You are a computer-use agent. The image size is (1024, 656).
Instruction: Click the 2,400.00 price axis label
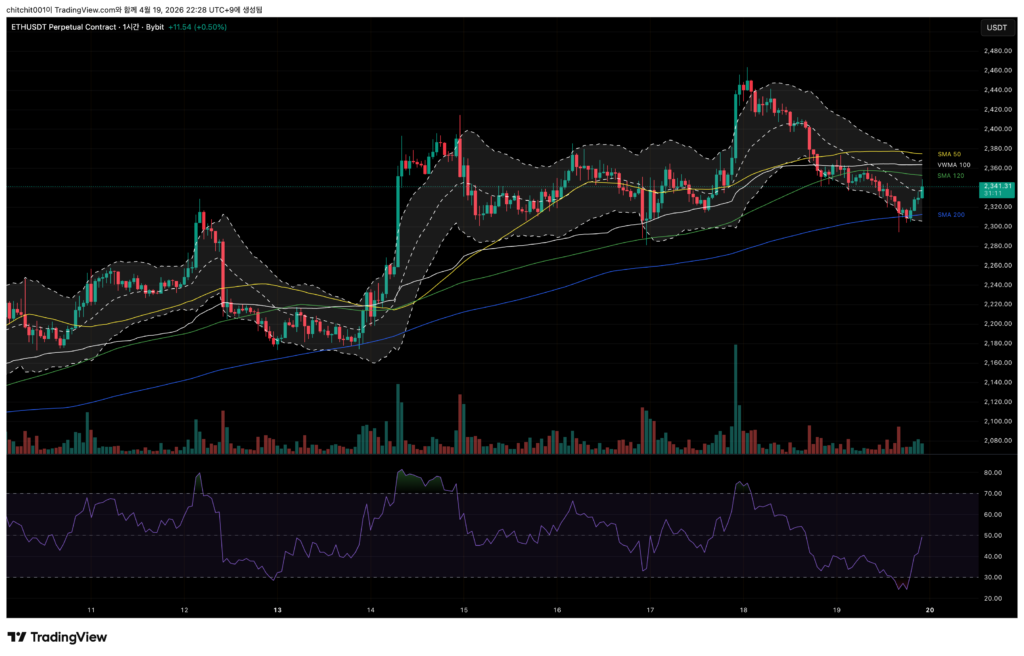coord(996,129)
